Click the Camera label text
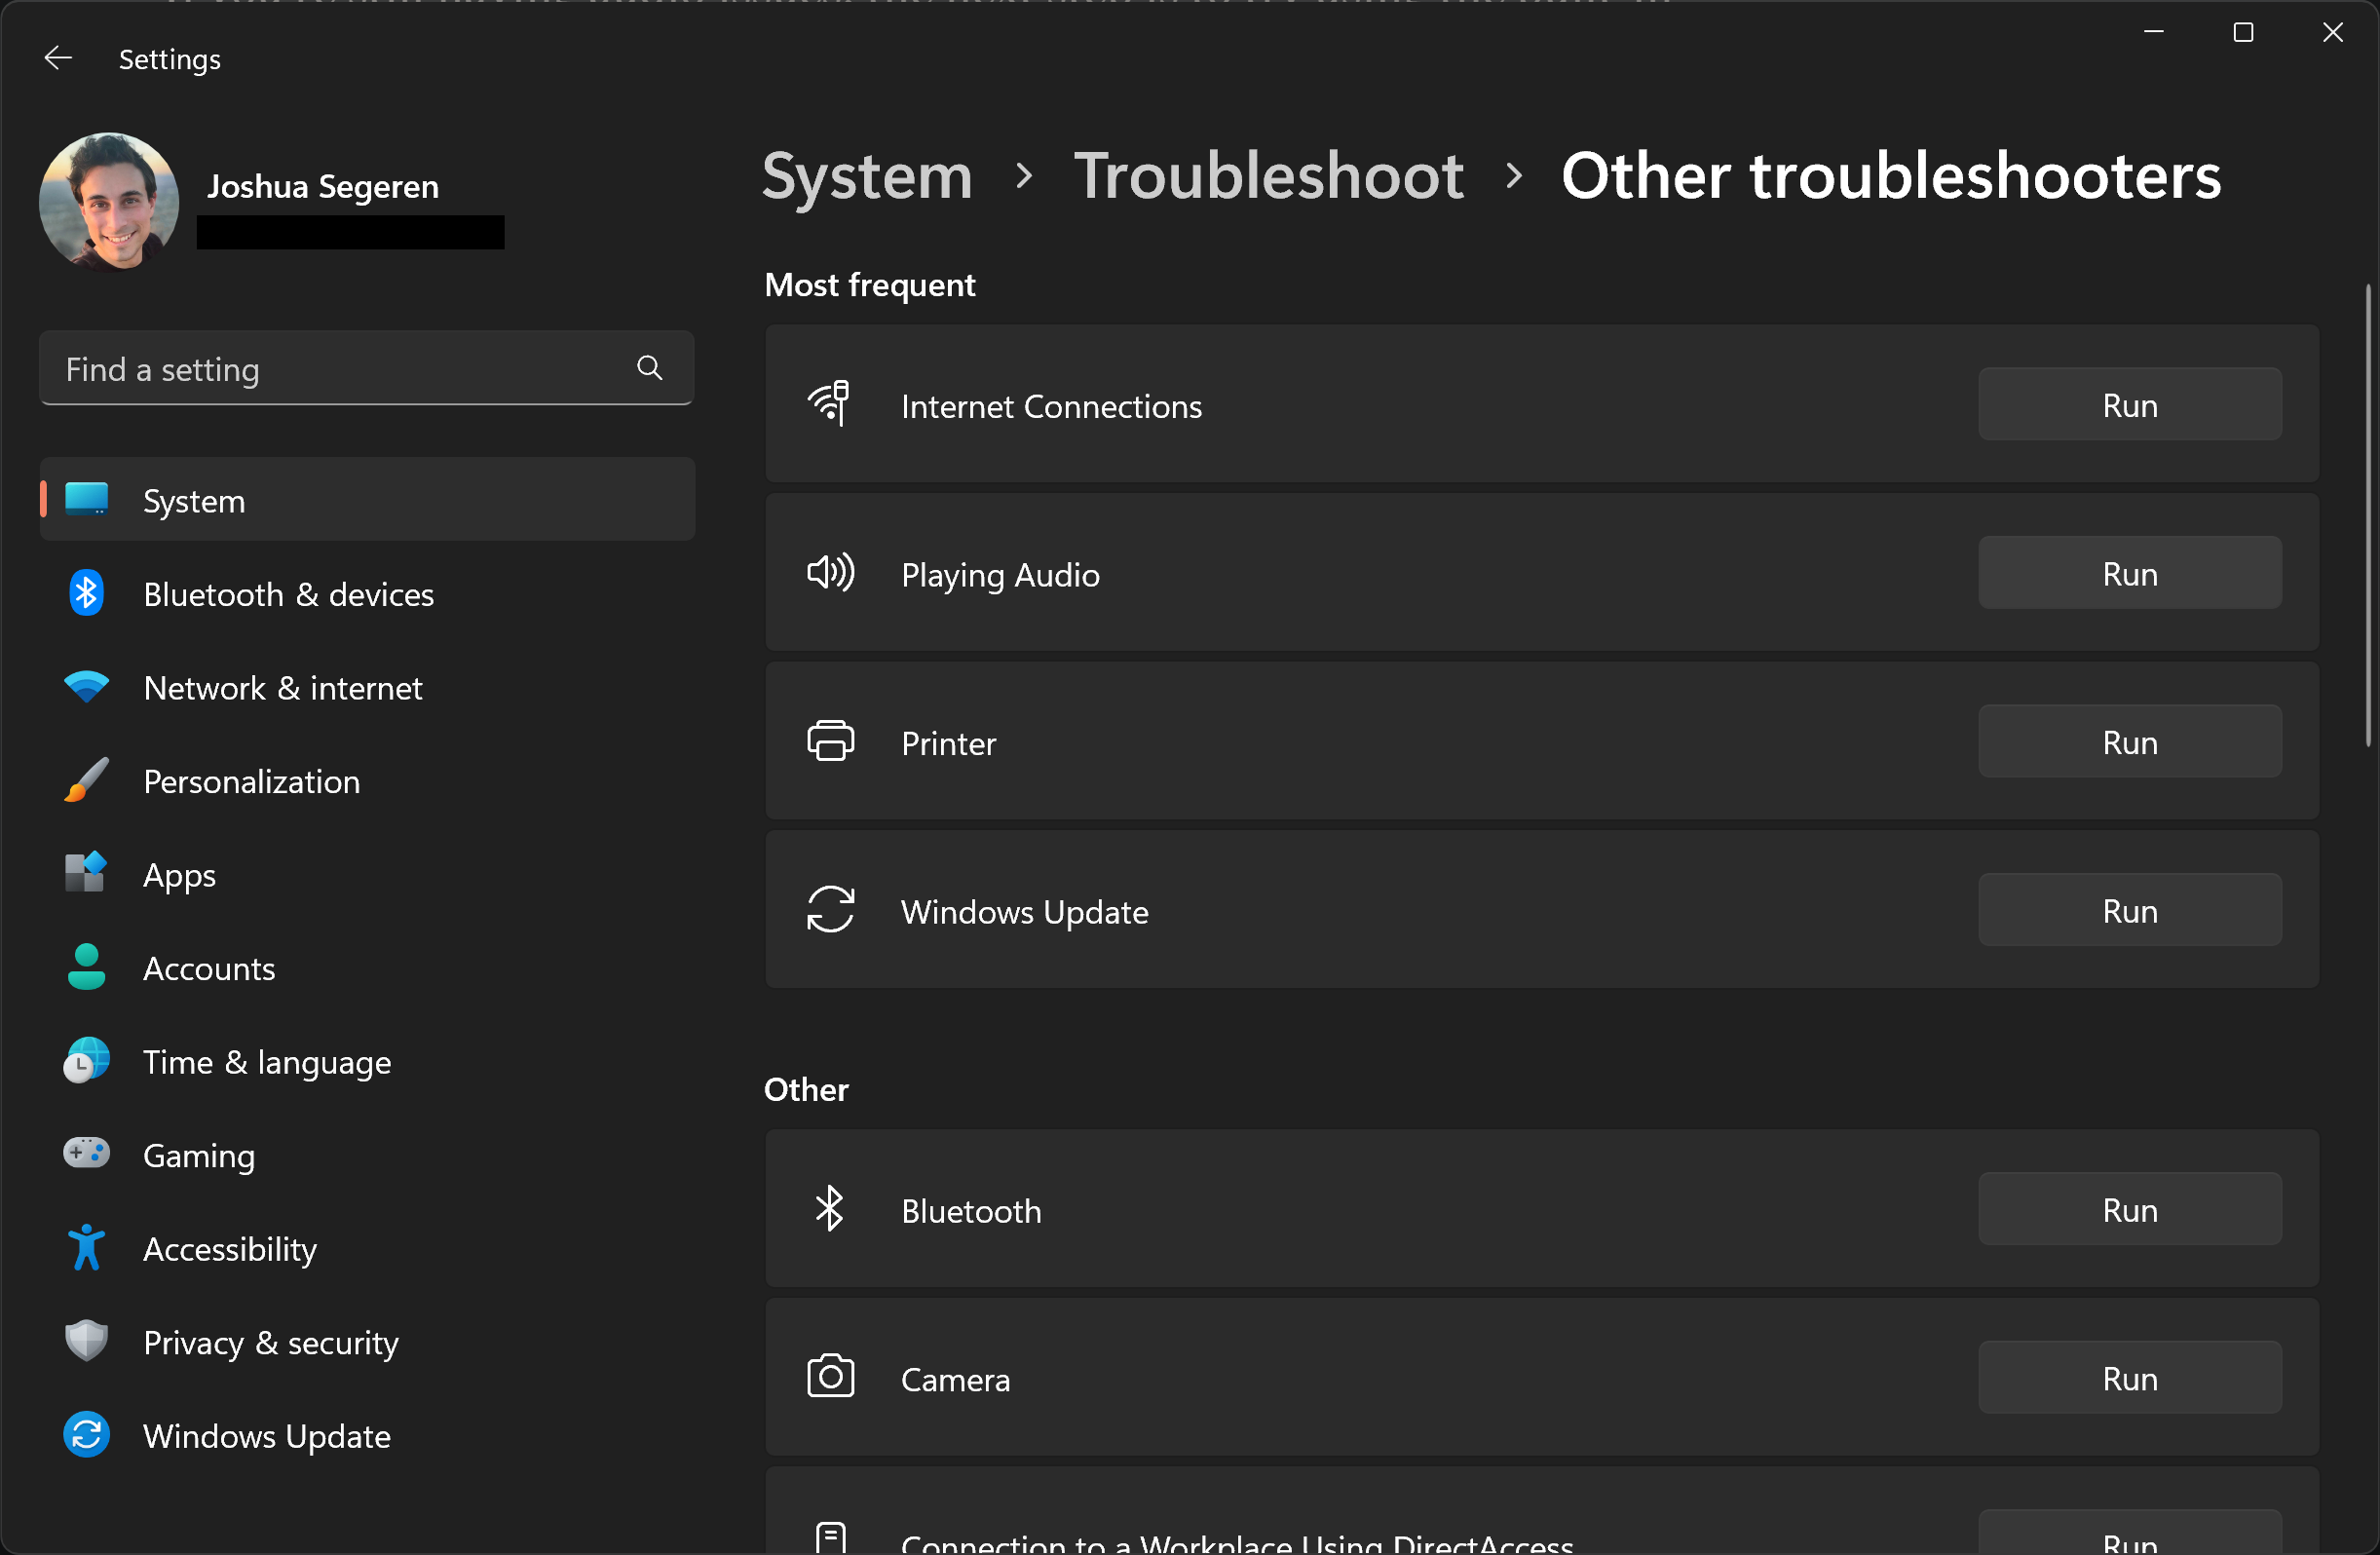 tap(955, 1379)
